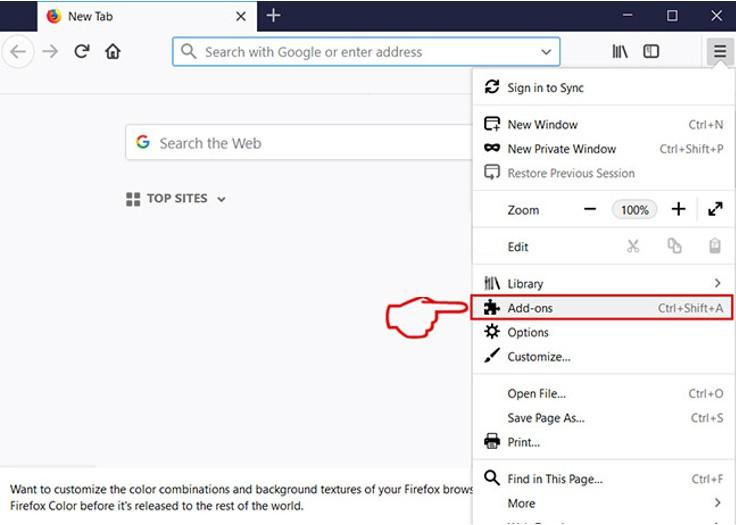The height and width of the screenshot is (525, 736).
Task: Select the New Tab tab
Action: click(x=147, y=16)
